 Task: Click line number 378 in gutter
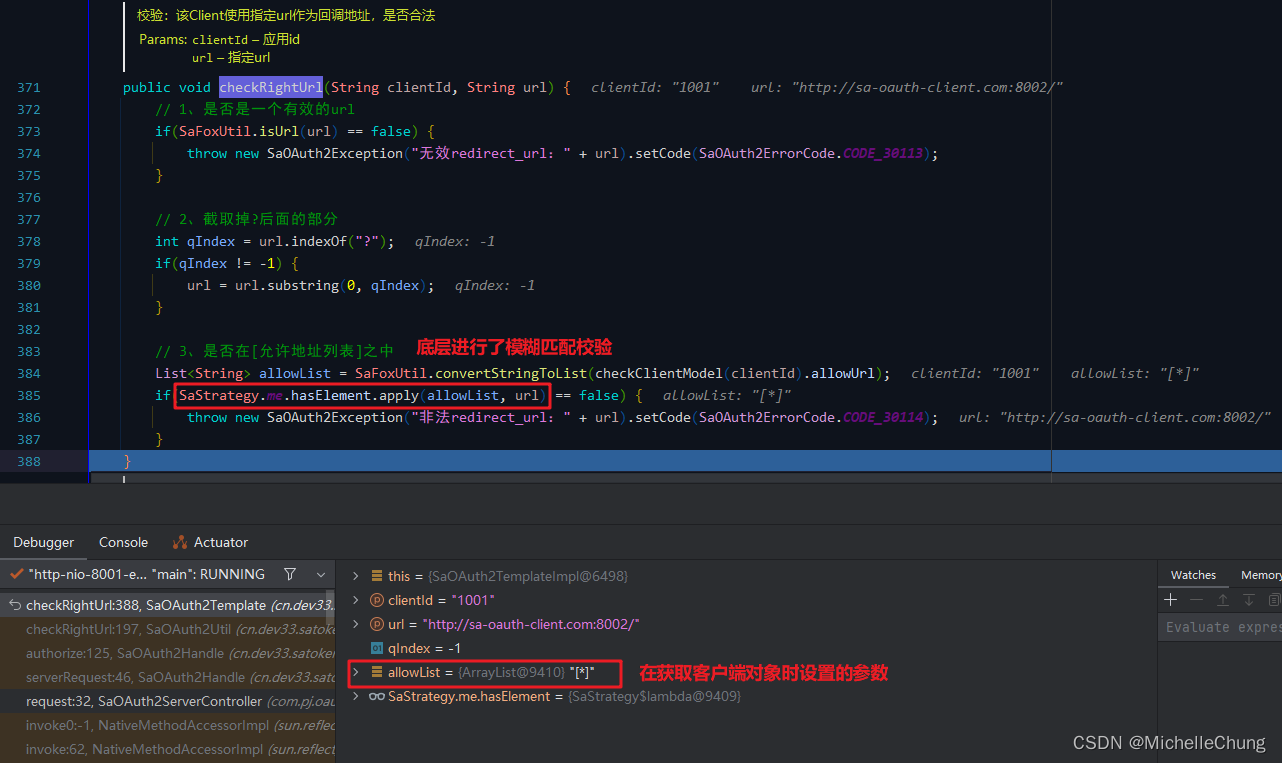[x=29, y=241]
